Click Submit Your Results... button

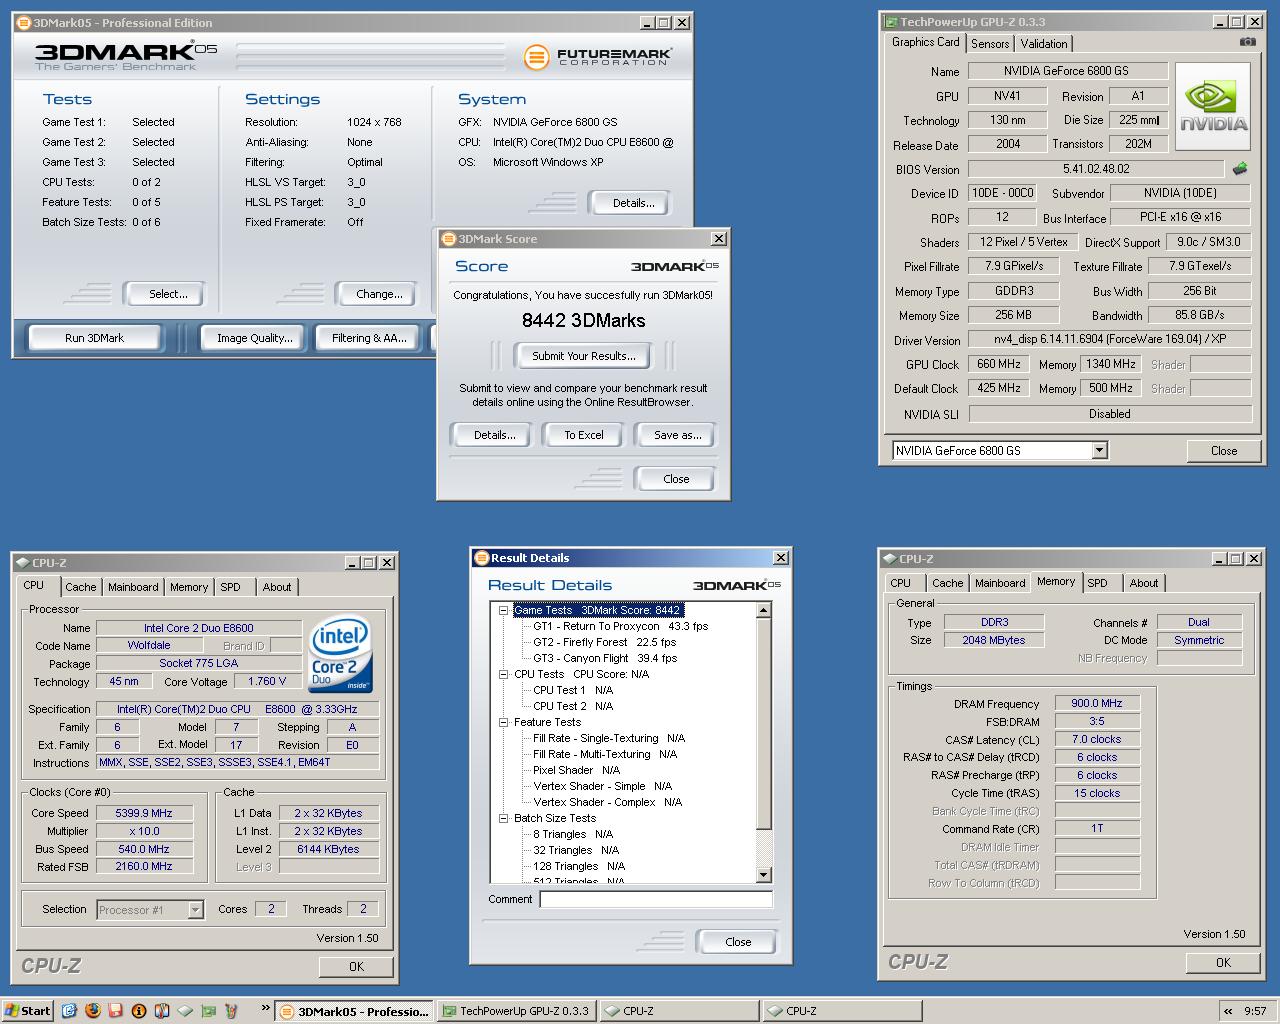pyautogui.click(x=583, y=356)
